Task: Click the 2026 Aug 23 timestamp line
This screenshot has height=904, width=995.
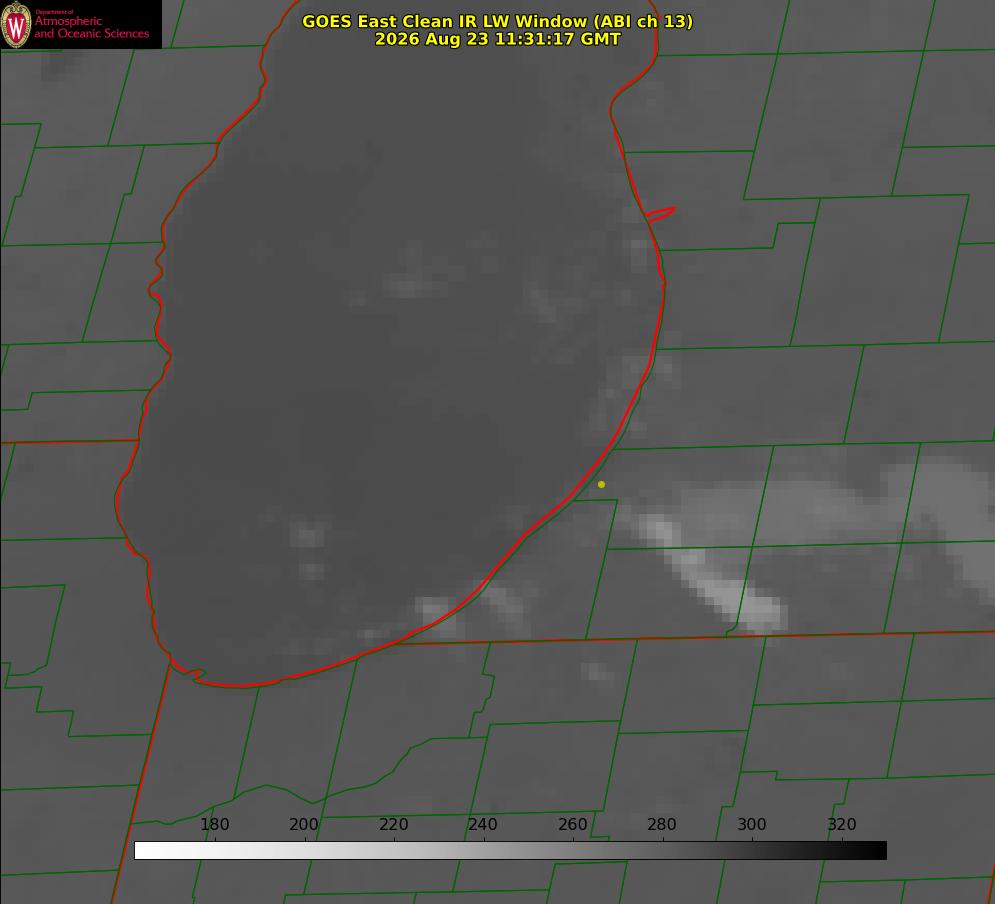Action: click(x=498, y=39)
